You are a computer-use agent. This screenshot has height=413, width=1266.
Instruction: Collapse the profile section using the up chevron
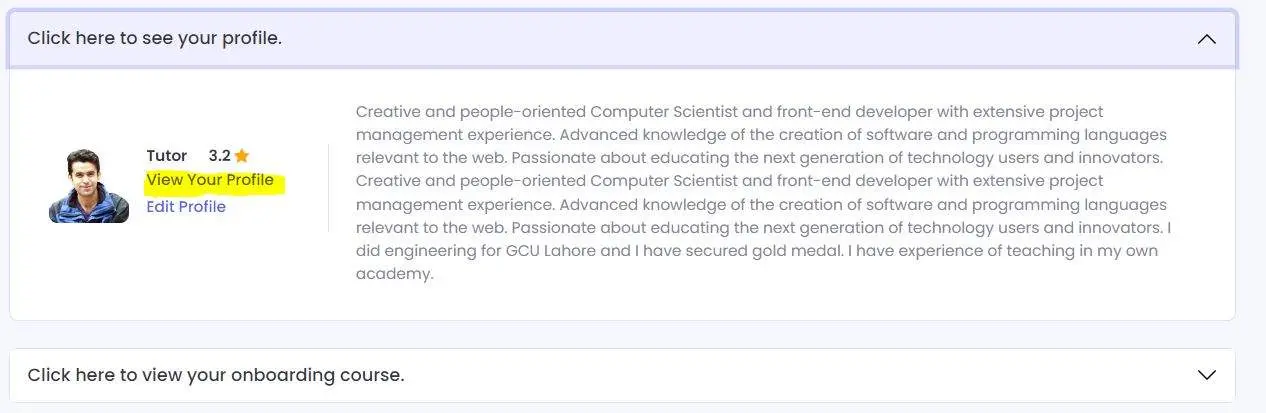[x=1206, y=39]
